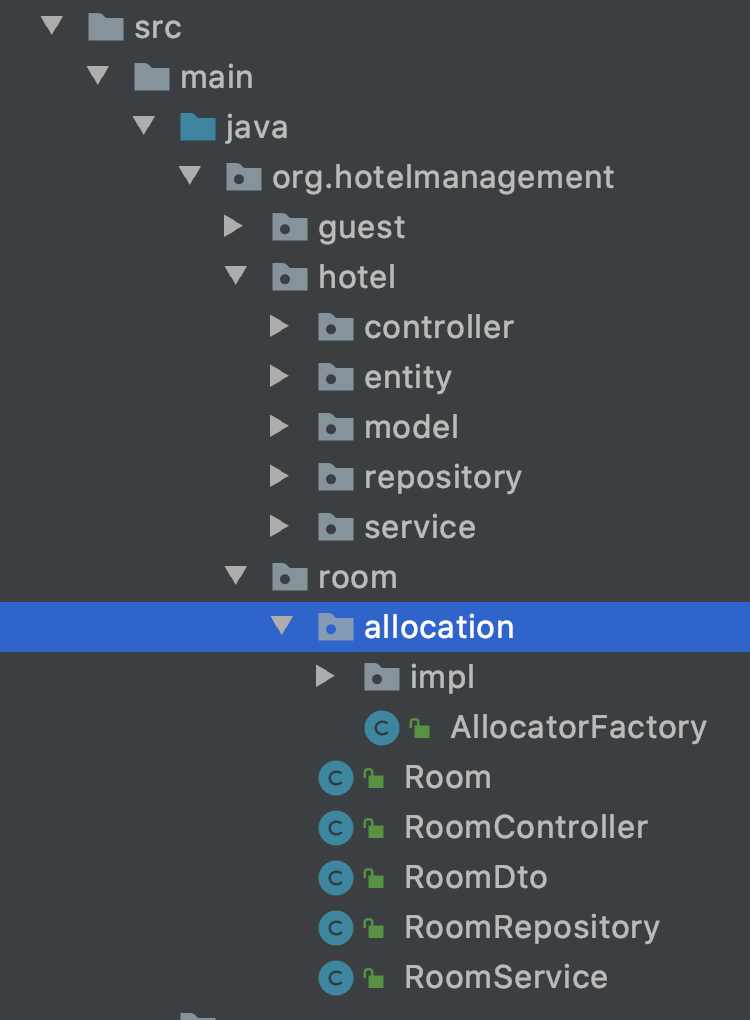Image resolution: width=750 pixels, height=1020 pixels.
Task: Collapse the org.hotelmanagement package arrow
Action: point(189,175)
